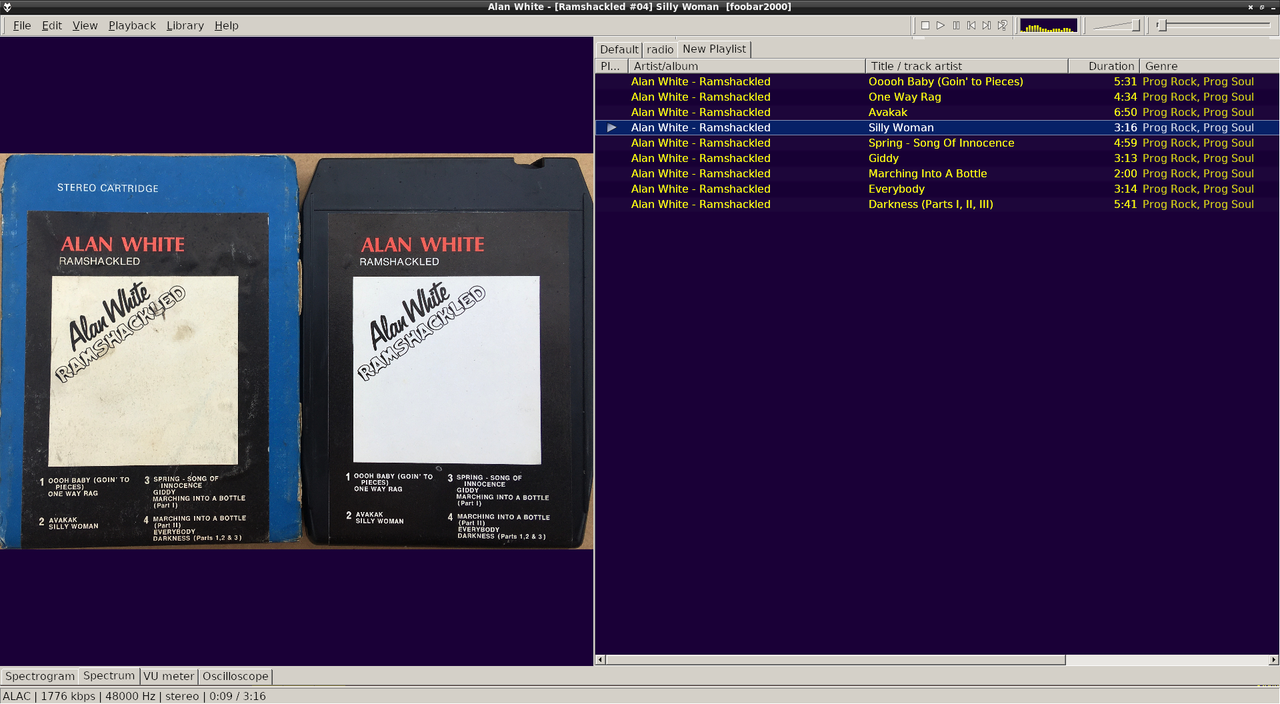Sort by the Genre column header

[x=1209, y=66]
